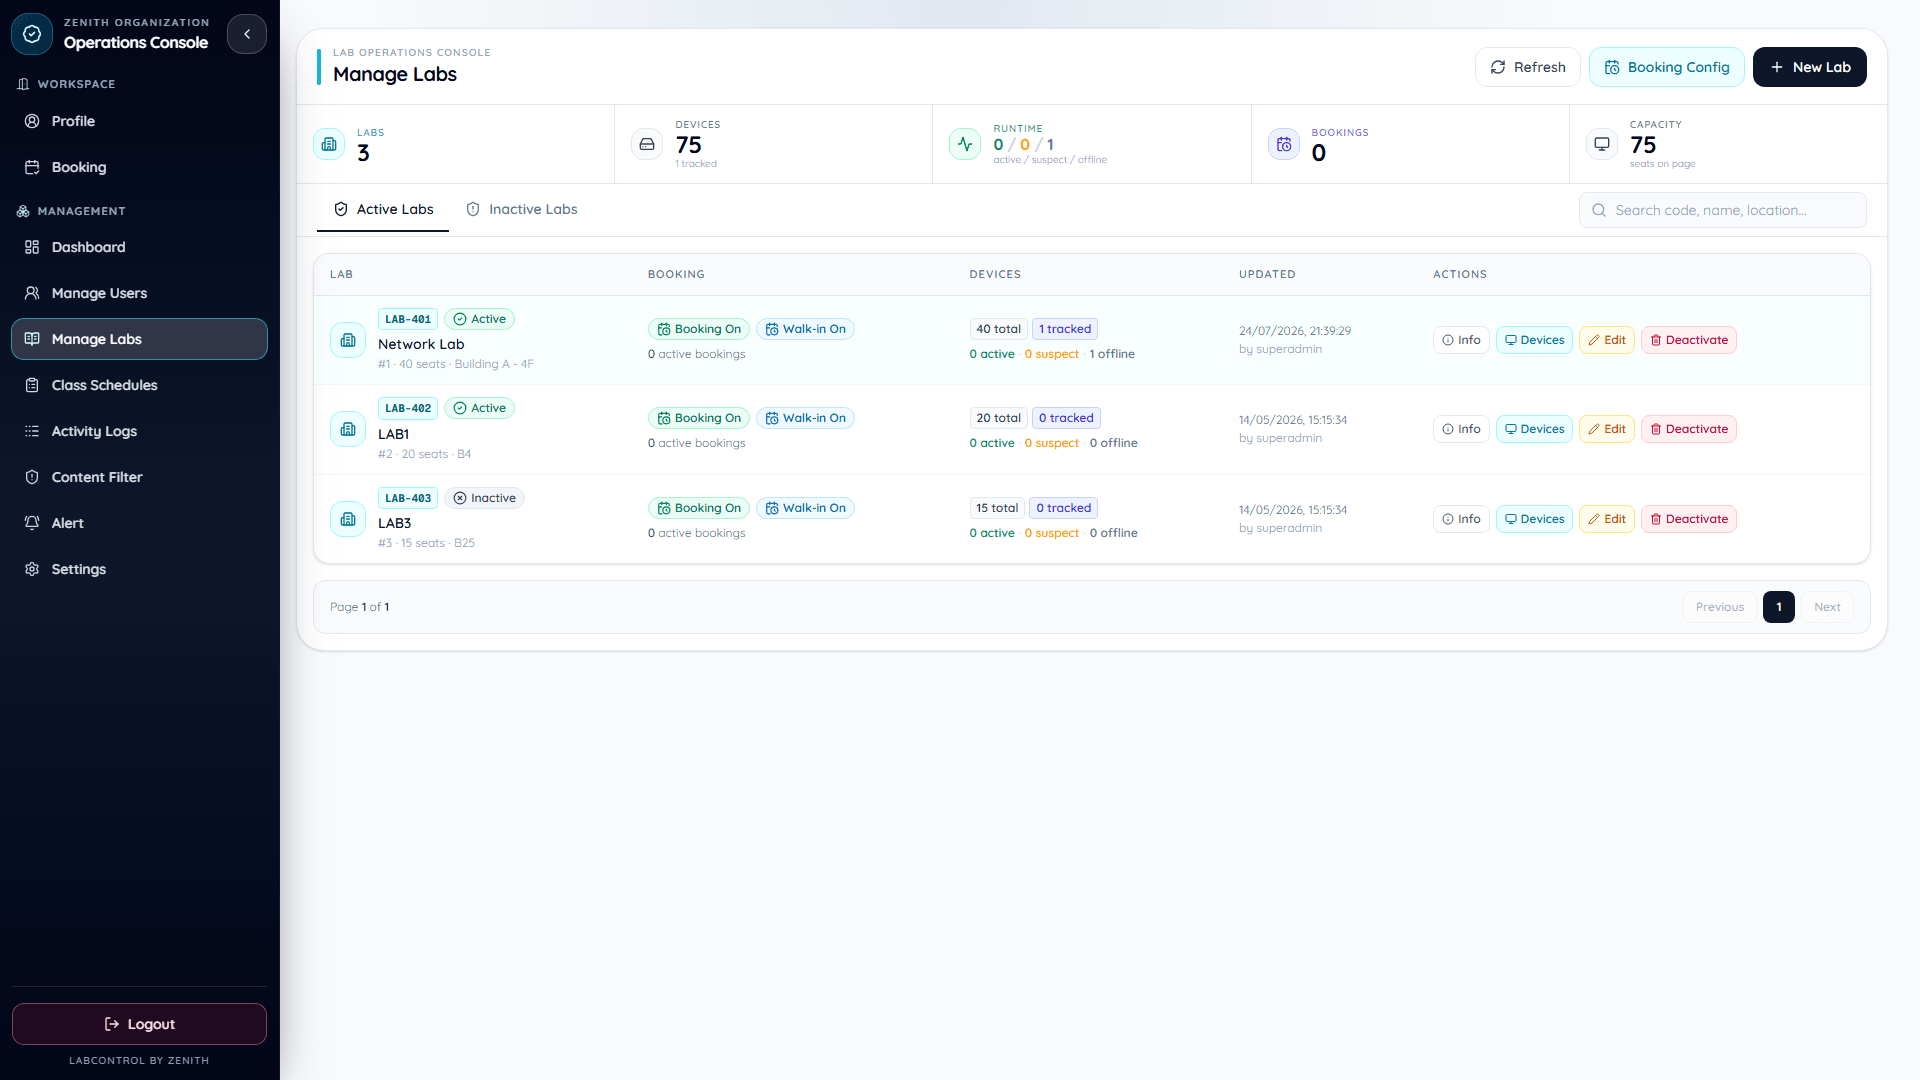Create a New Lab
The width and height of the screenshot is (1920, 1080).
click(x=1809, y=67)
